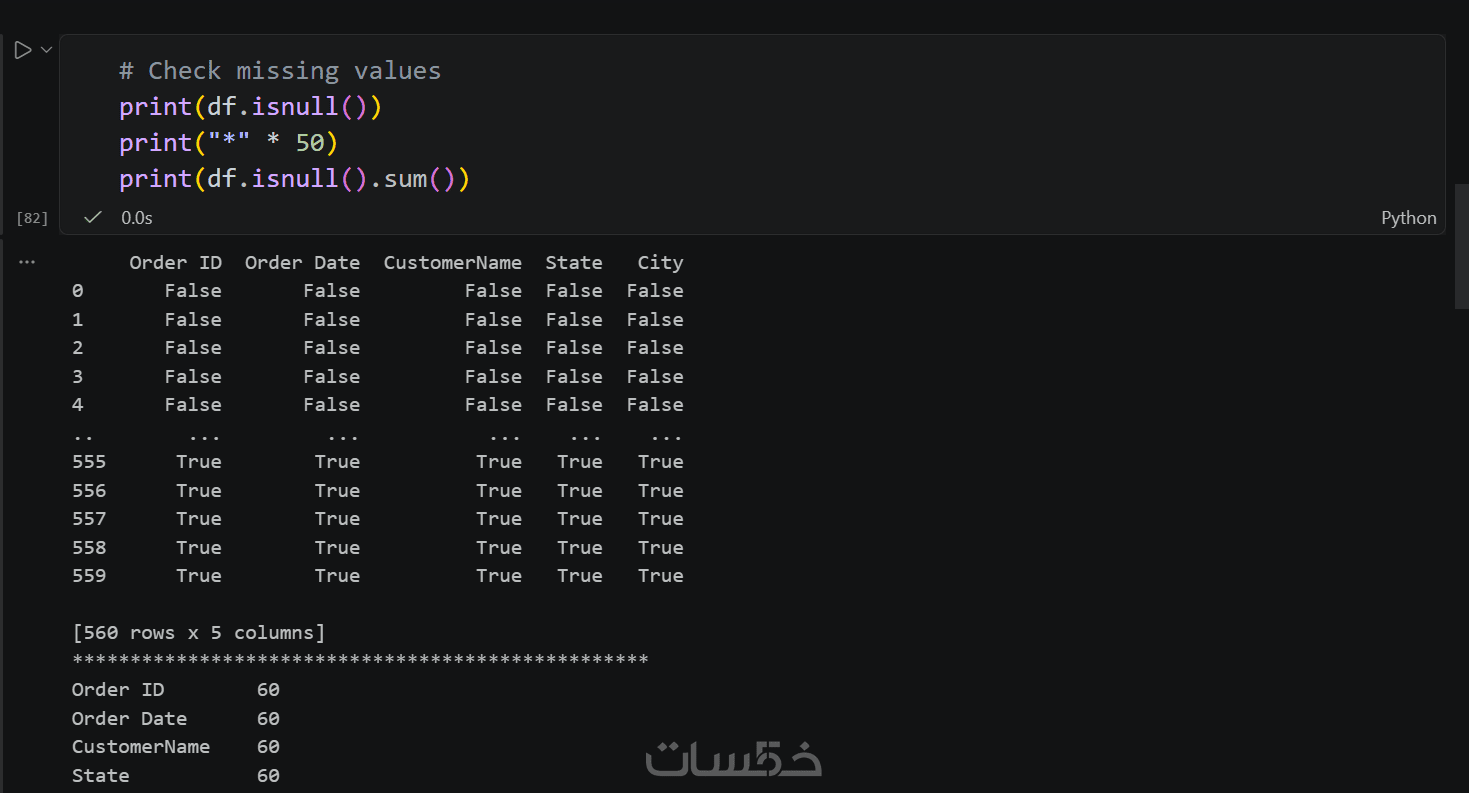
Task: Click the 'Order Date' row in null sum output
Action: coord(129,719)
